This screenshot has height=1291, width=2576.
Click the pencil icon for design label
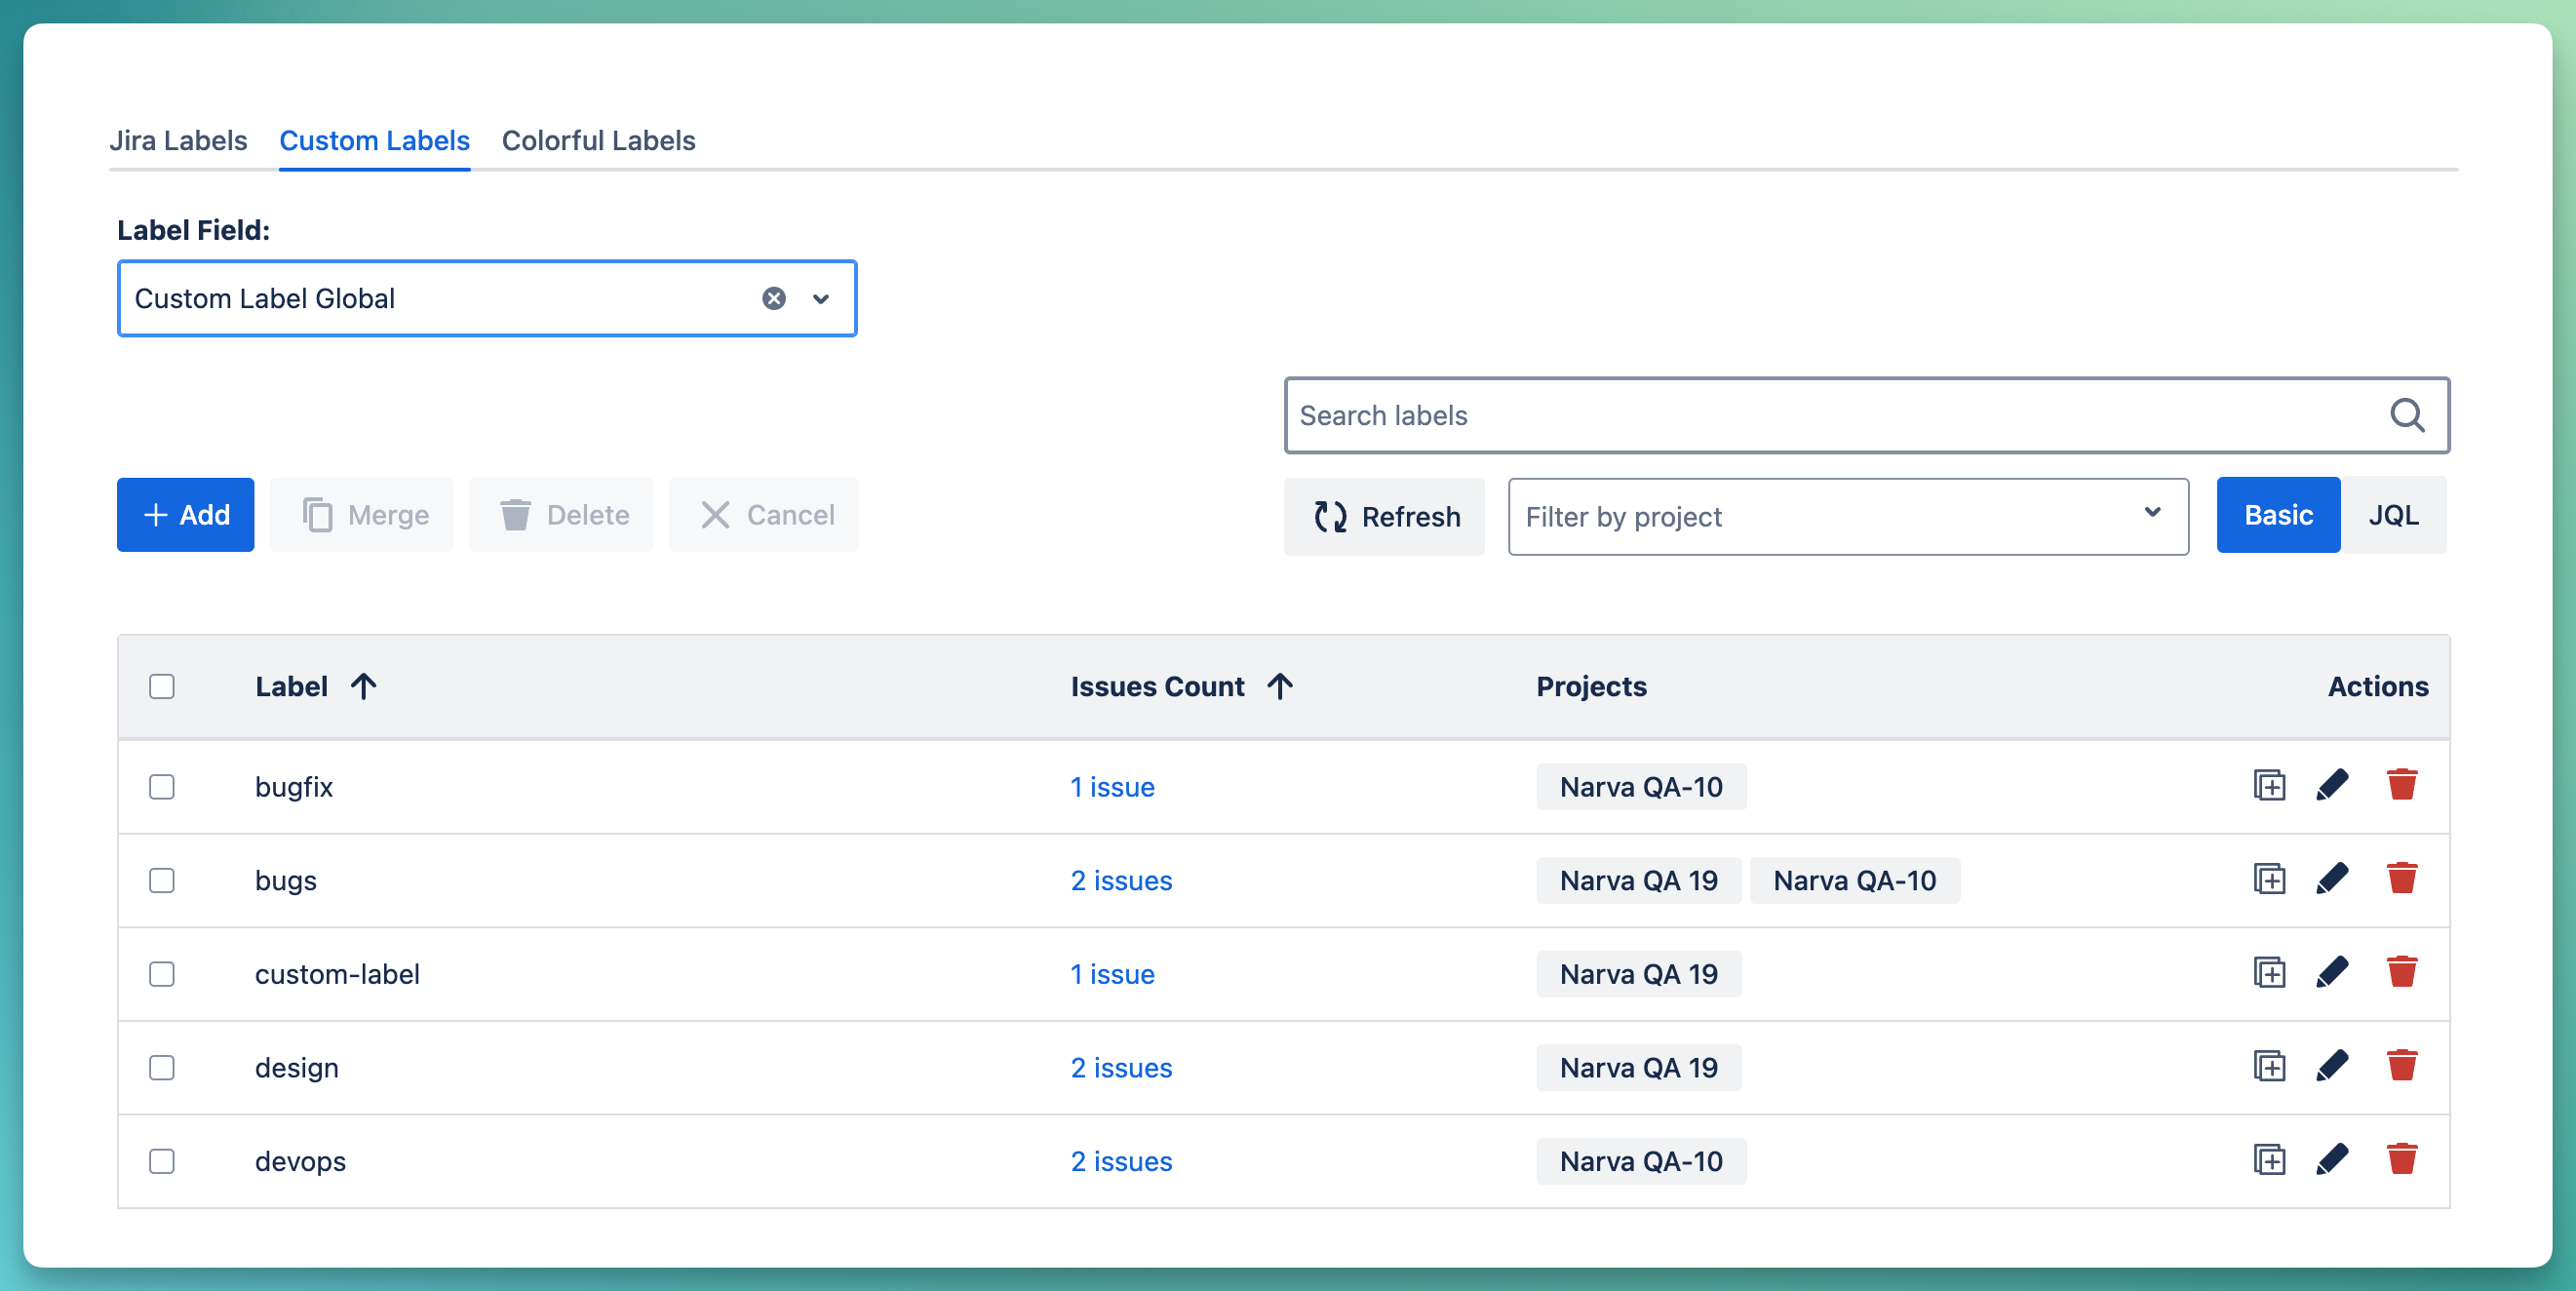[x=2332, y=1067]
